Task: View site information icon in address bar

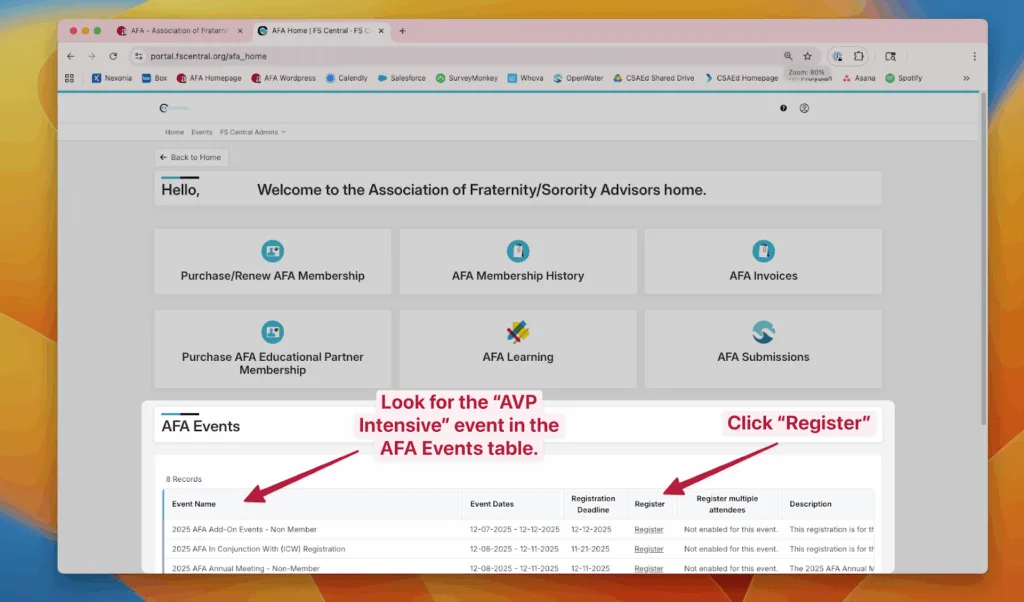Action: coord(138,56)
